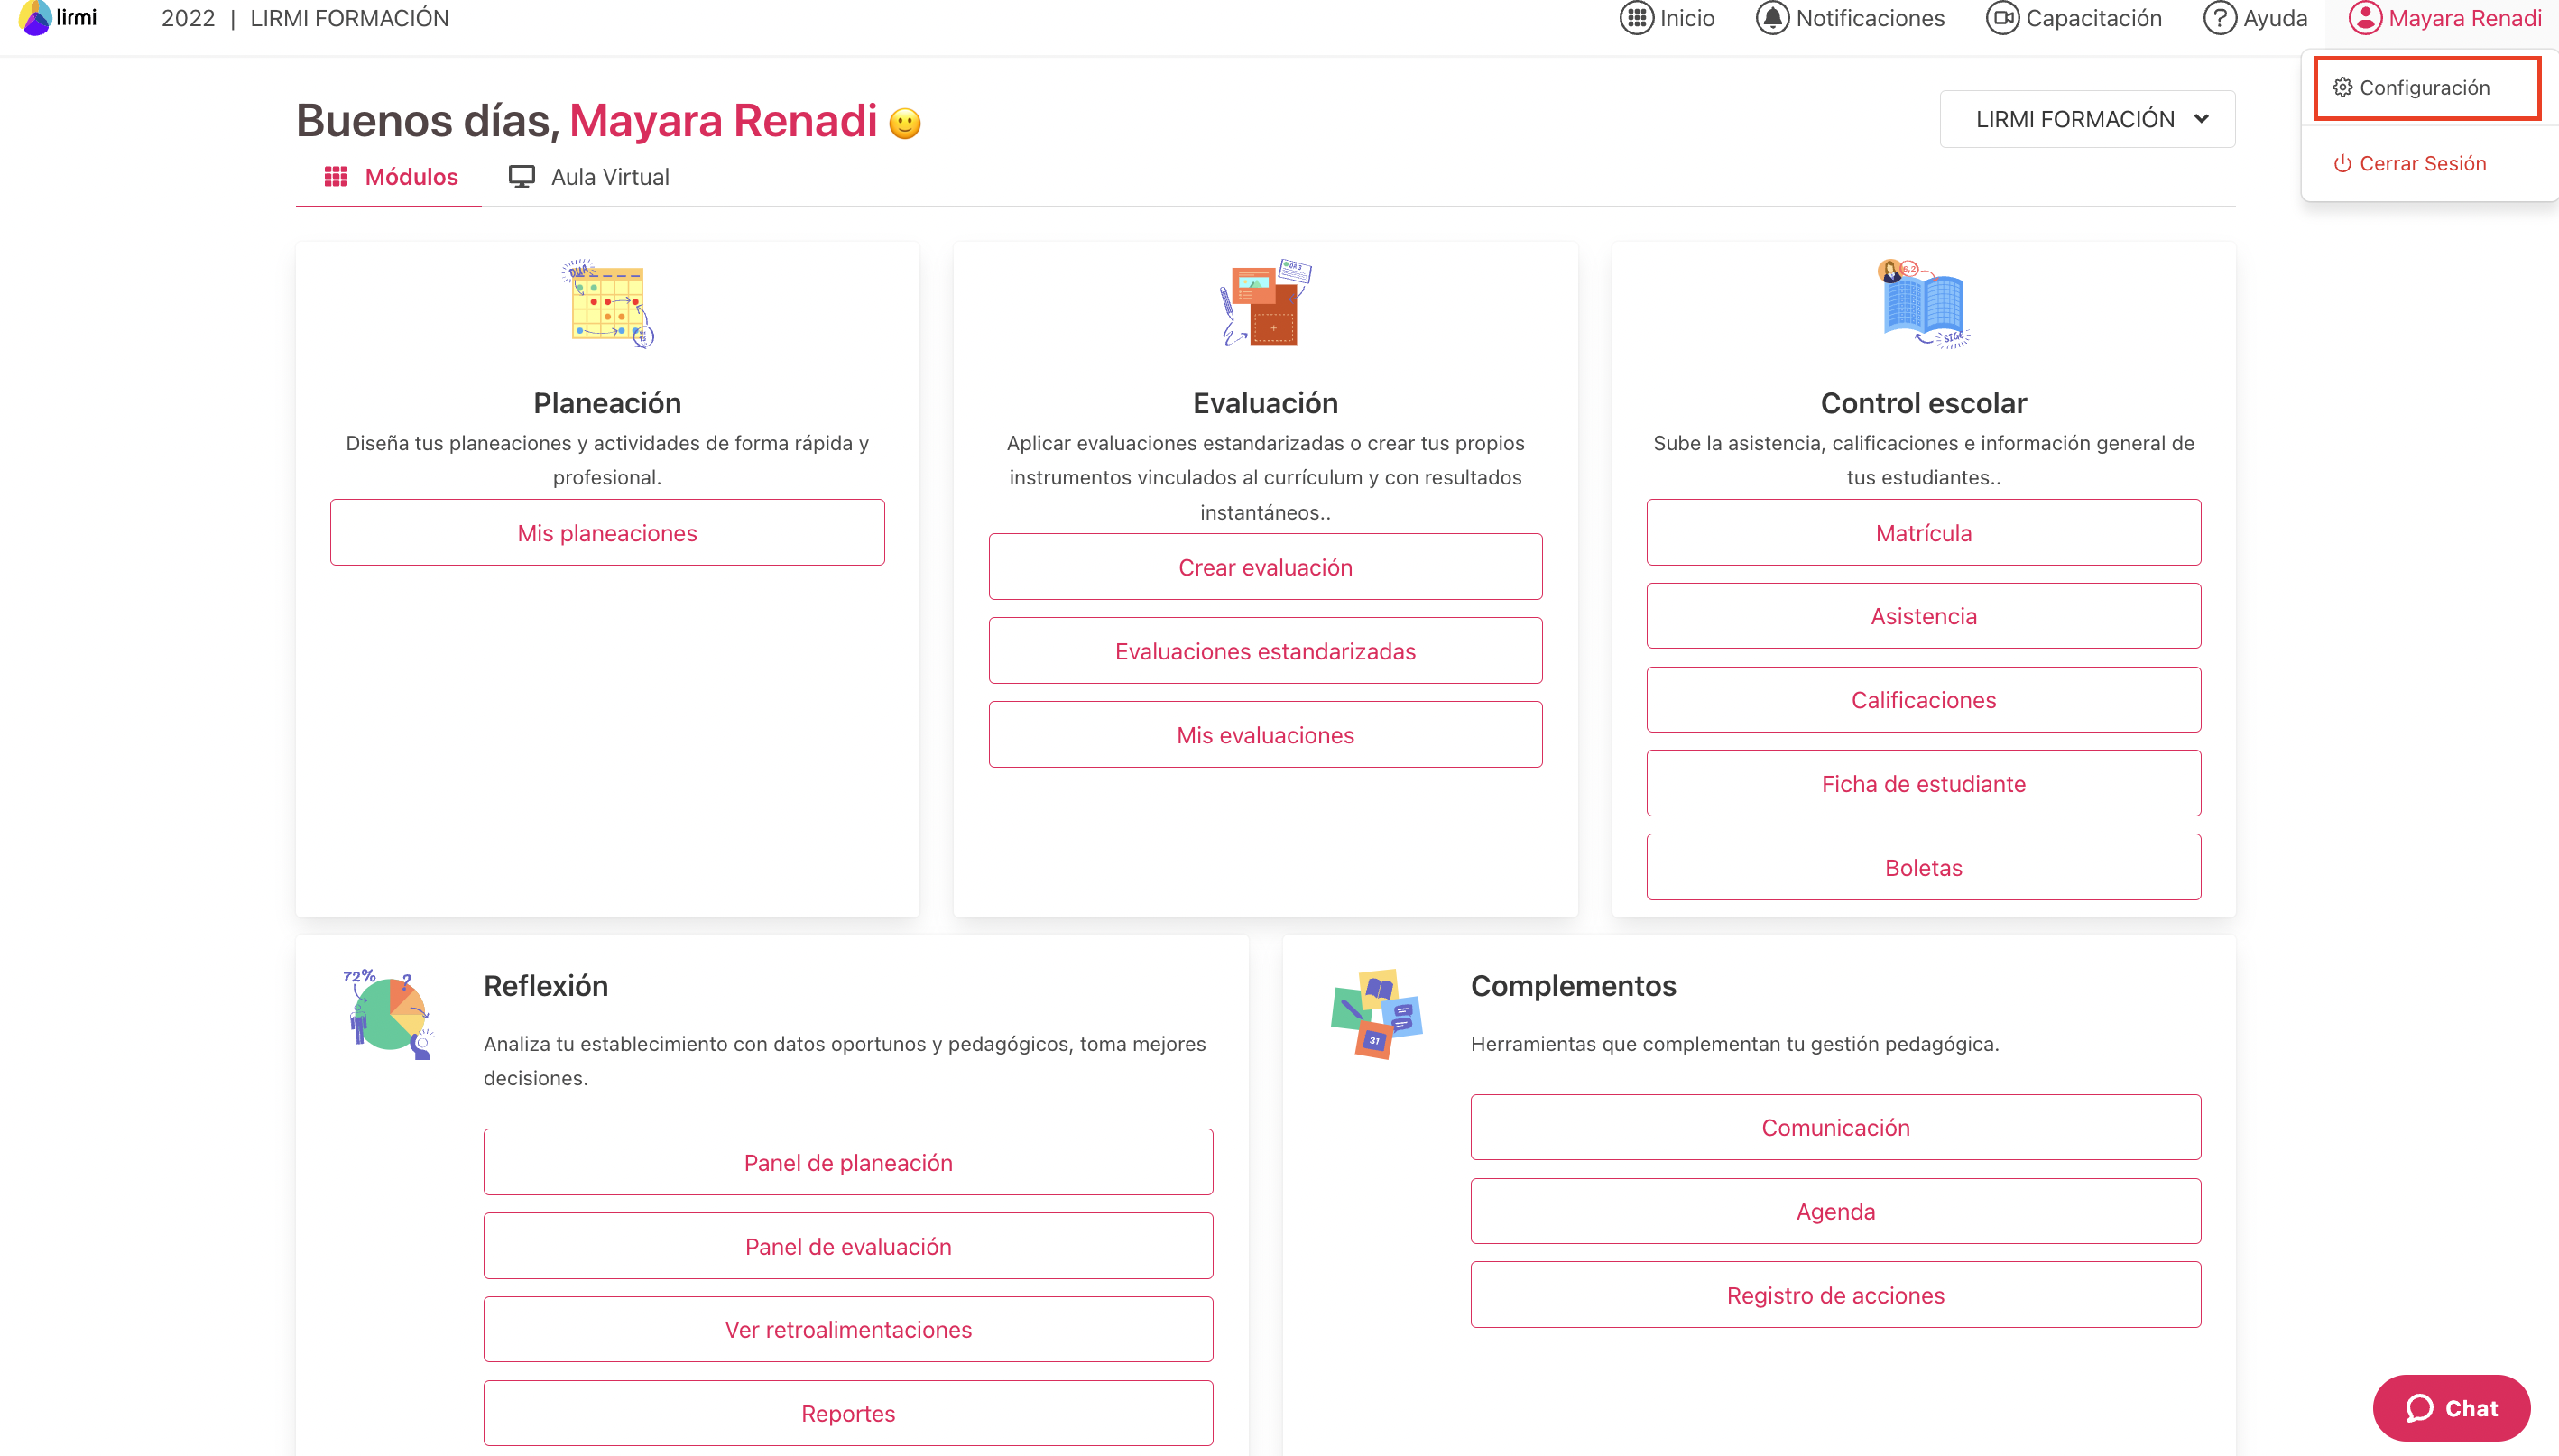This screenshot has height=1456, width=2559.
Task: Open Reportes in Reflexión
Action: click(x=848, y=1413)
